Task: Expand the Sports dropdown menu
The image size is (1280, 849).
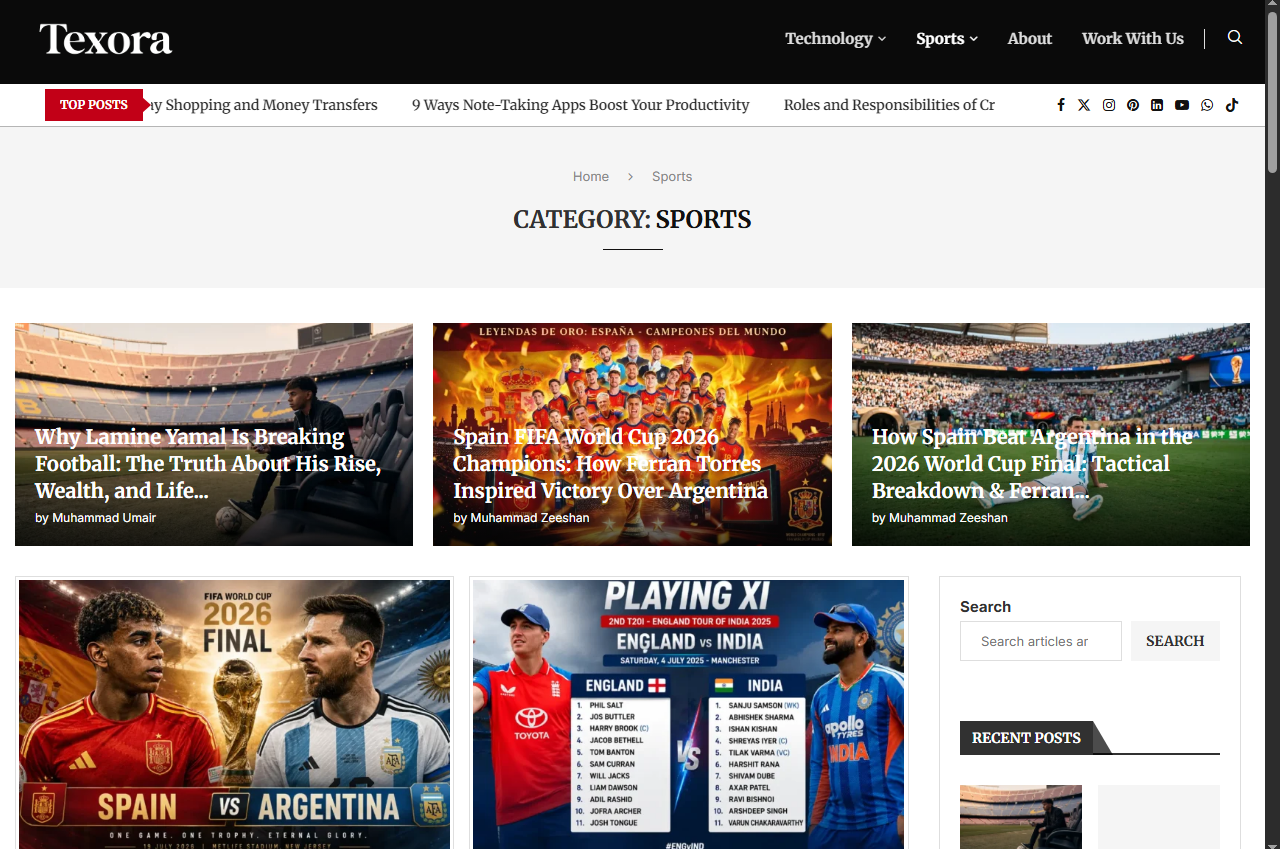Action: coord(947,39)
